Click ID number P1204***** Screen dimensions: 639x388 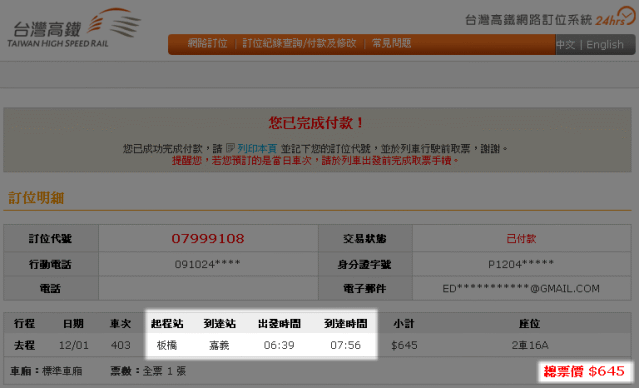pyautogui.click(x=521, y=264)
